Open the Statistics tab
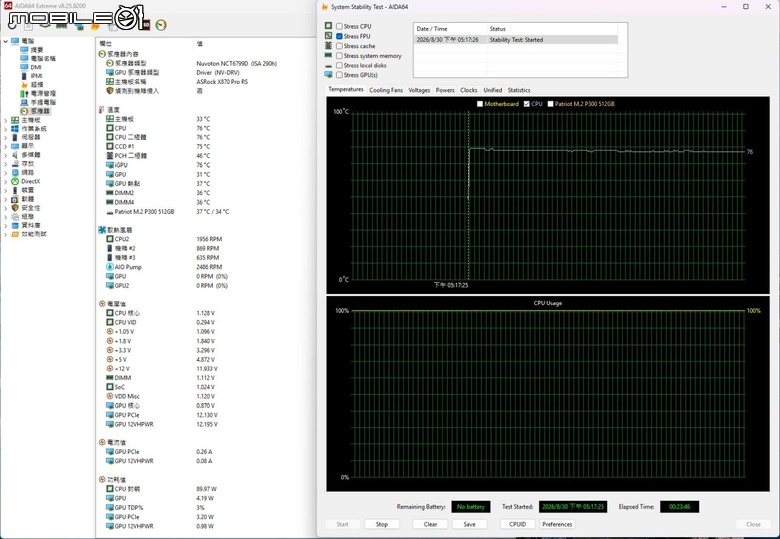The height and width of the screenshot is (539, 780). pos(519,90)
